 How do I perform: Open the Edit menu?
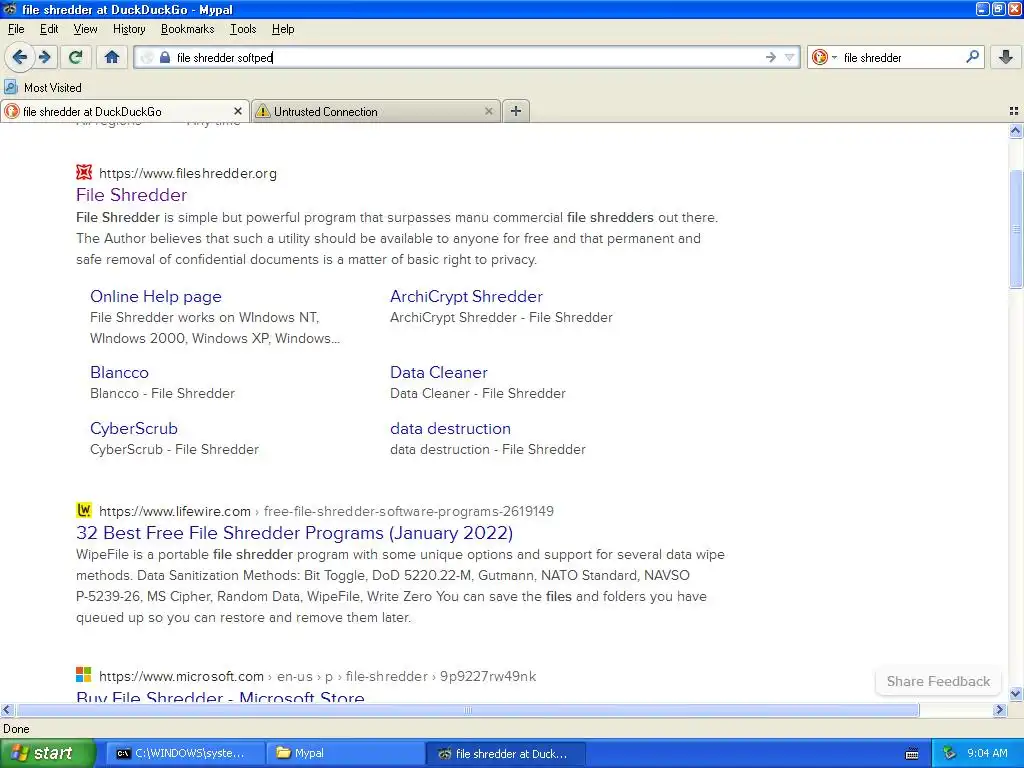(x=49, y=29)
